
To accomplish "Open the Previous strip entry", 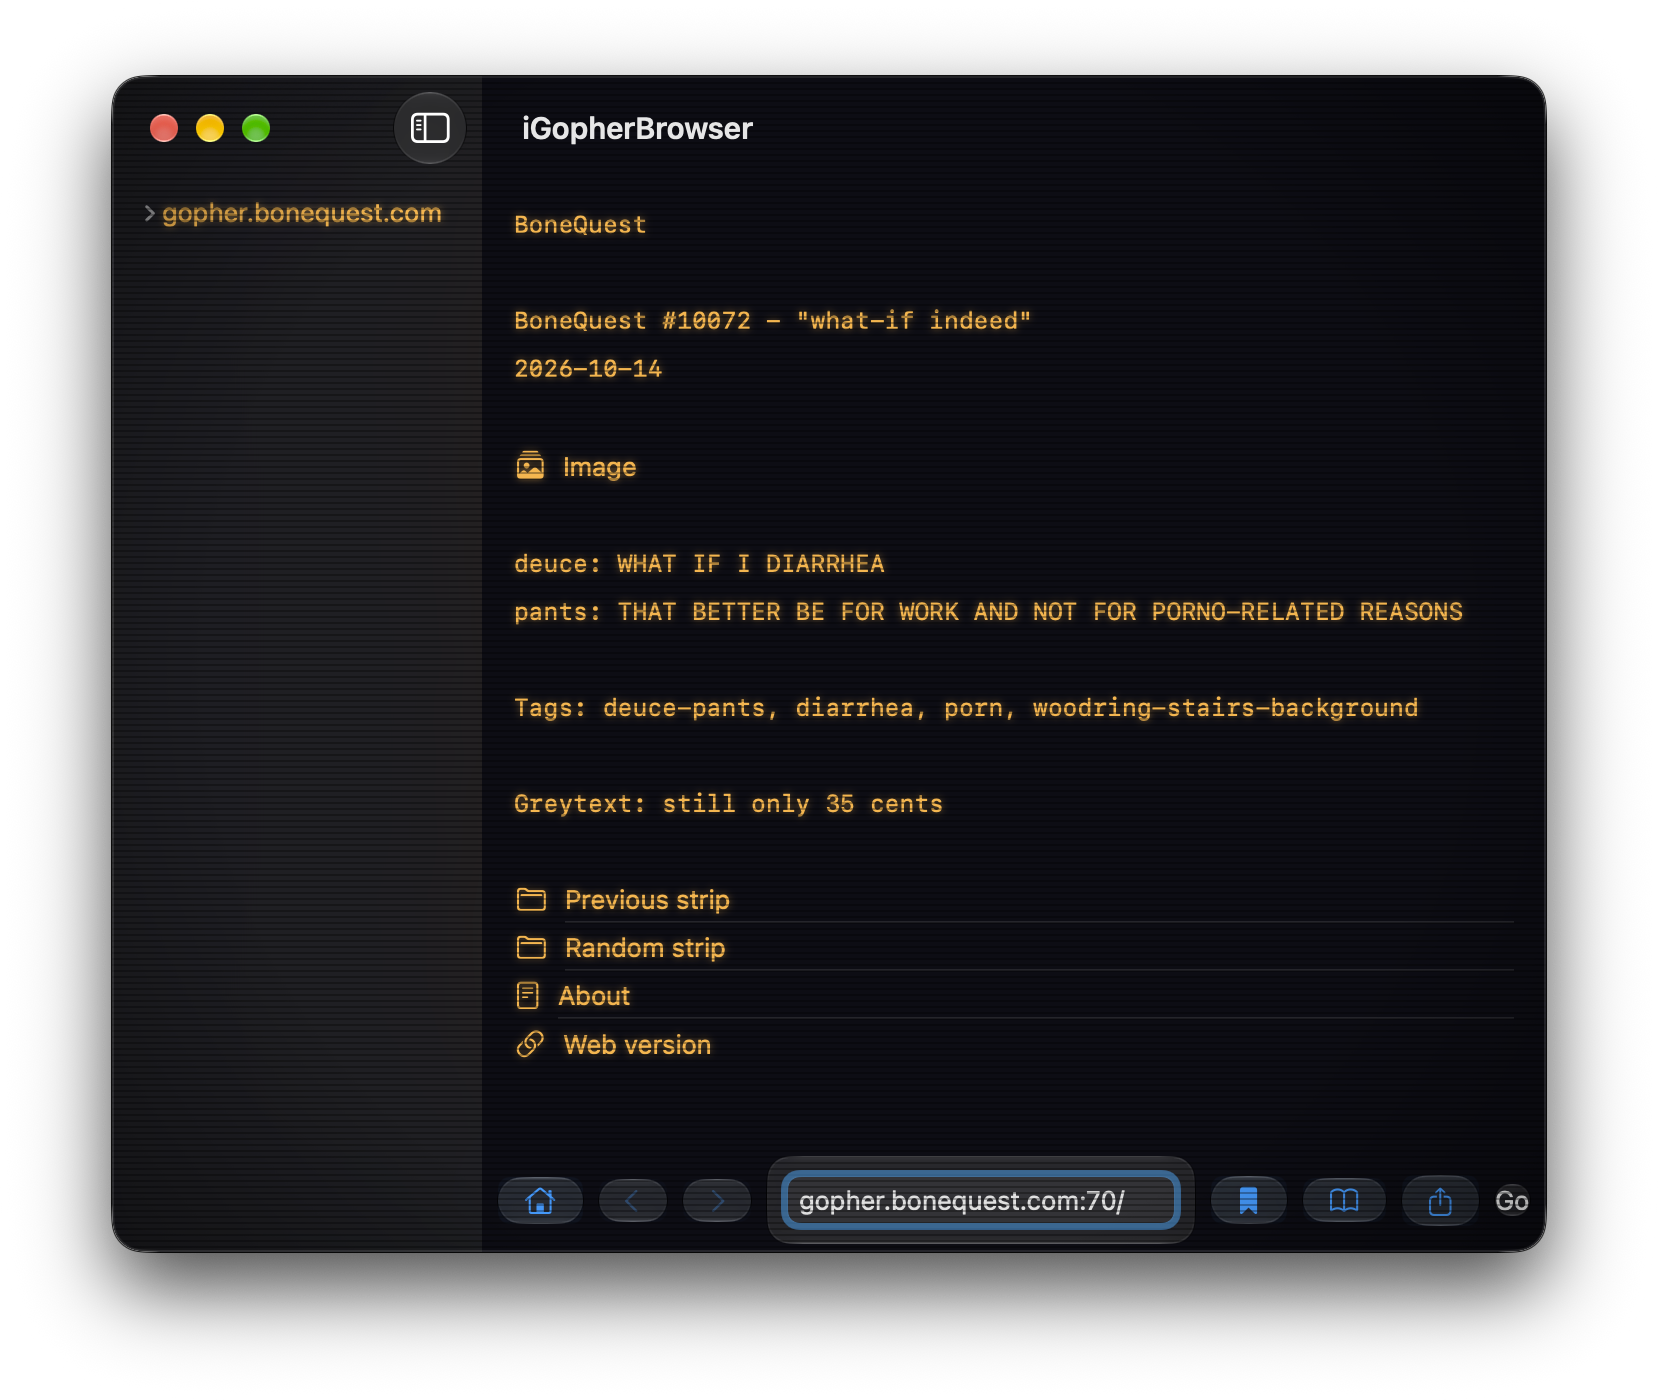I will click(x=647, y=900).
